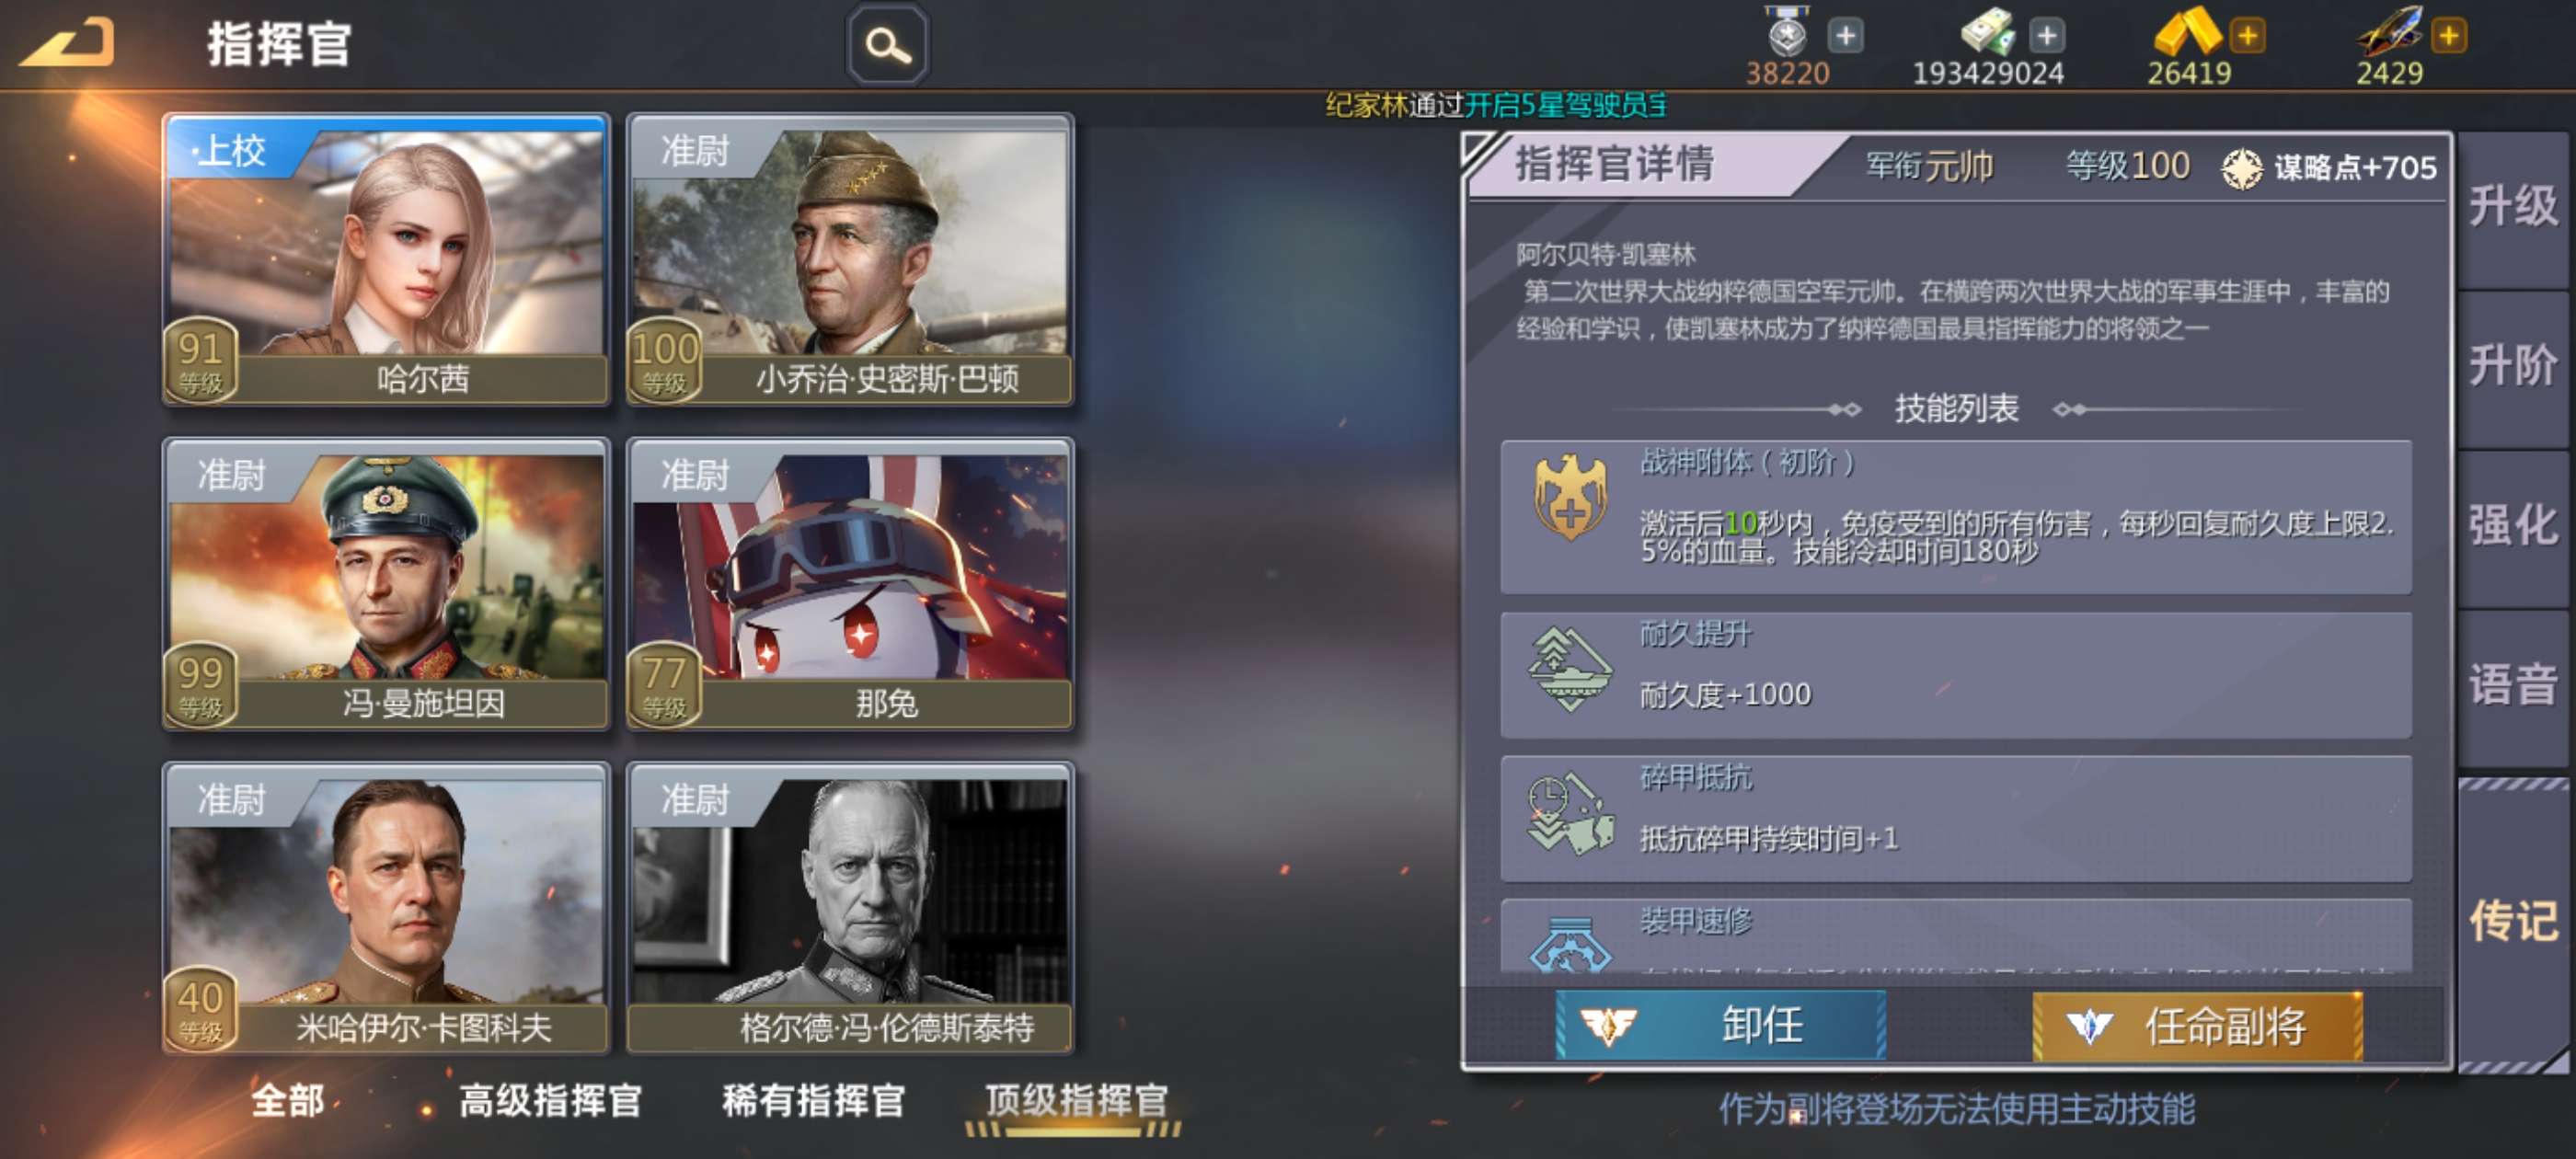This screenshot has width=2576, height=1159.
Task: Click the 任命副将 appoint button
Action: pos(2198,1025)
